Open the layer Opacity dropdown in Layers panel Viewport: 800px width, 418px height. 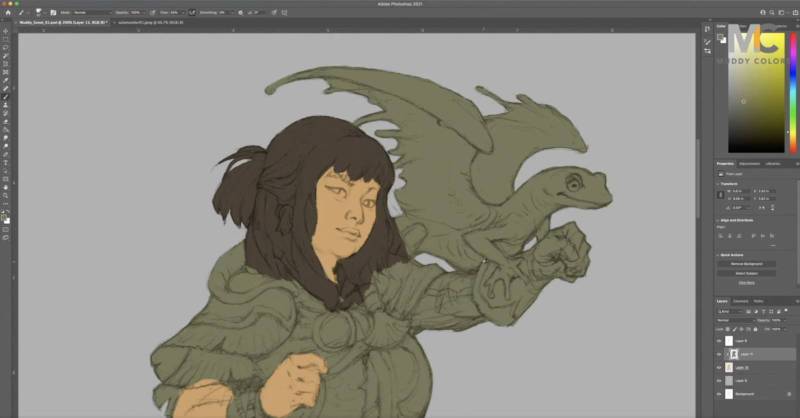[x=785, y=320]
